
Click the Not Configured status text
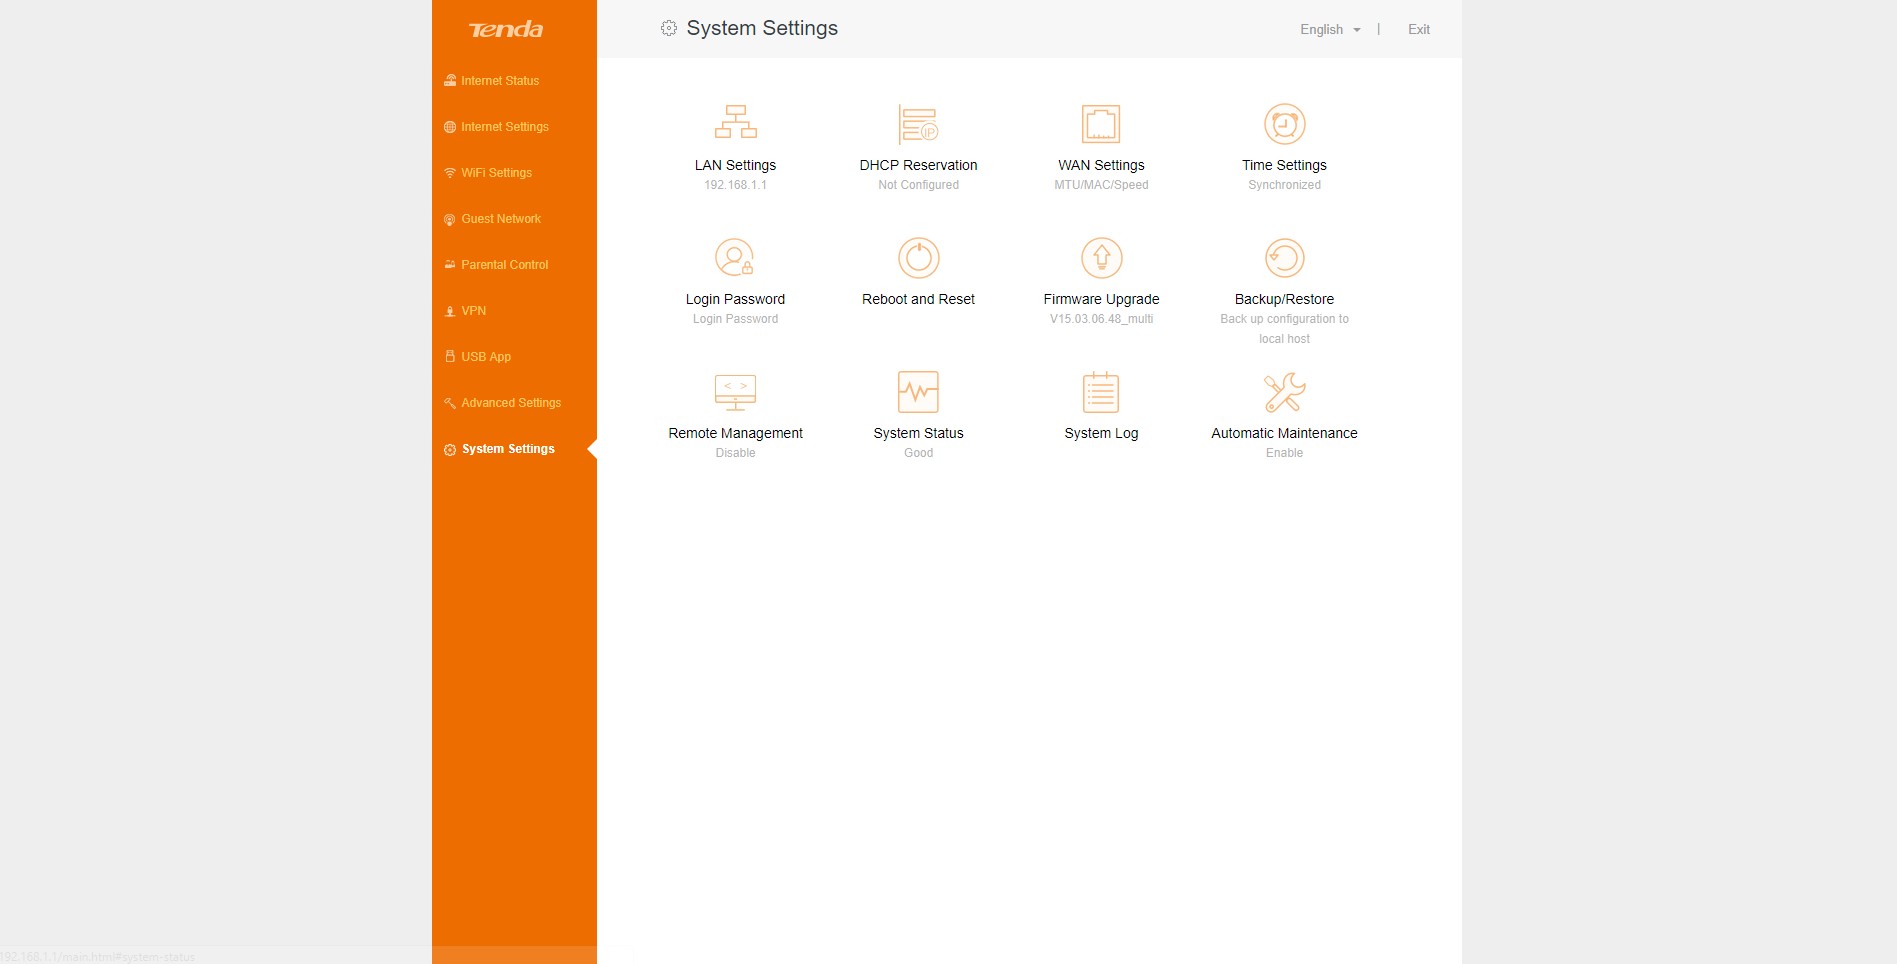918,185
